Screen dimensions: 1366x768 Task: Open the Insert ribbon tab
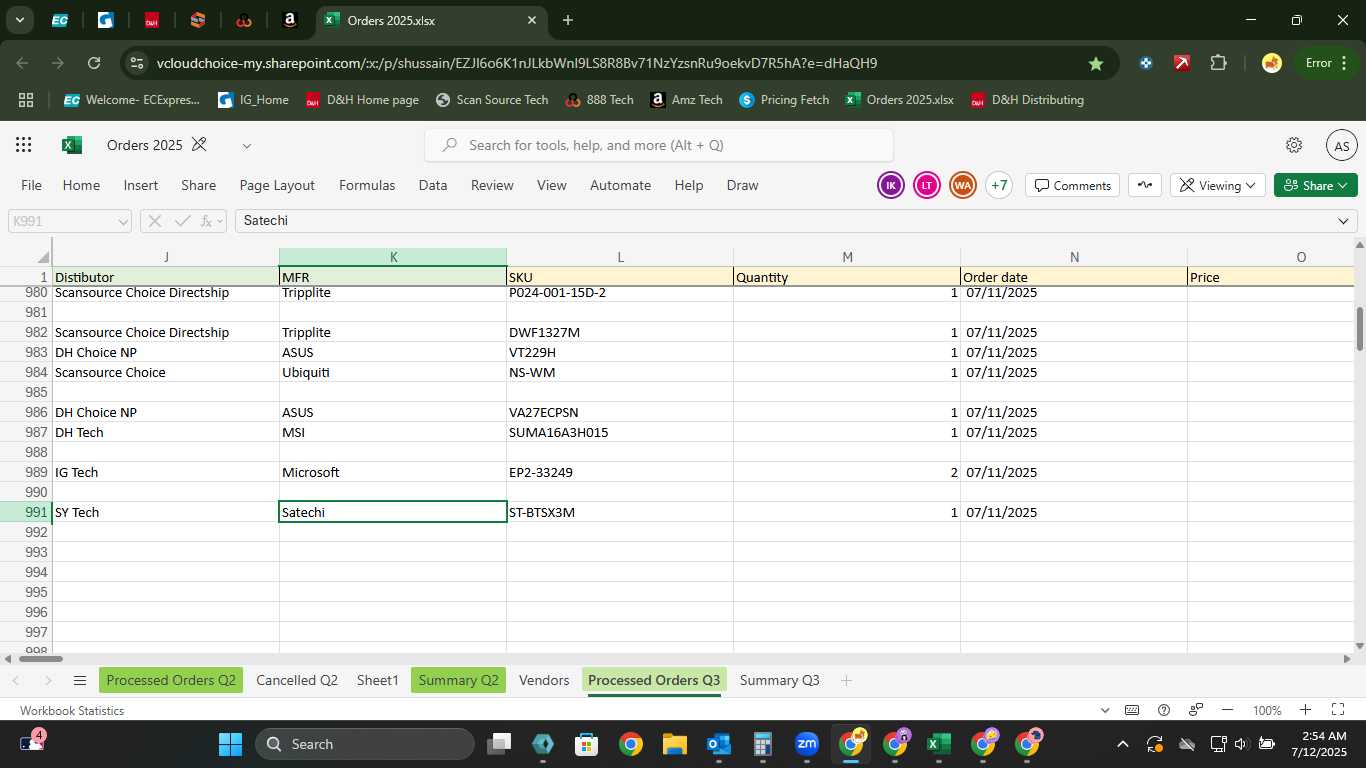tap(141, 185)
